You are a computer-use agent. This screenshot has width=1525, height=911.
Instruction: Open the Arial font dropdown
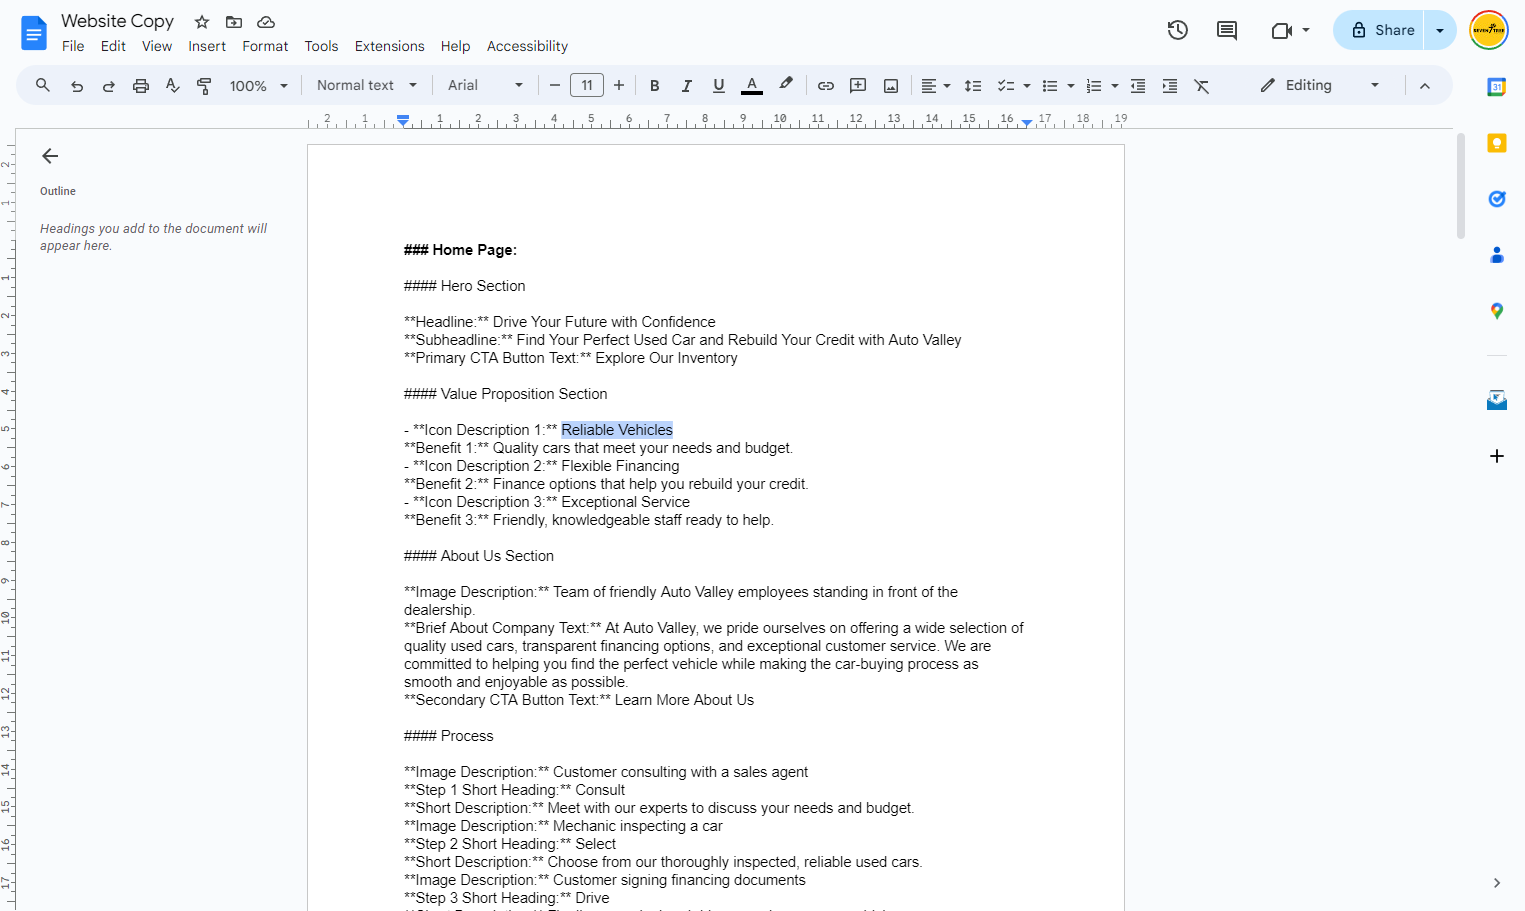pos(486,86)
